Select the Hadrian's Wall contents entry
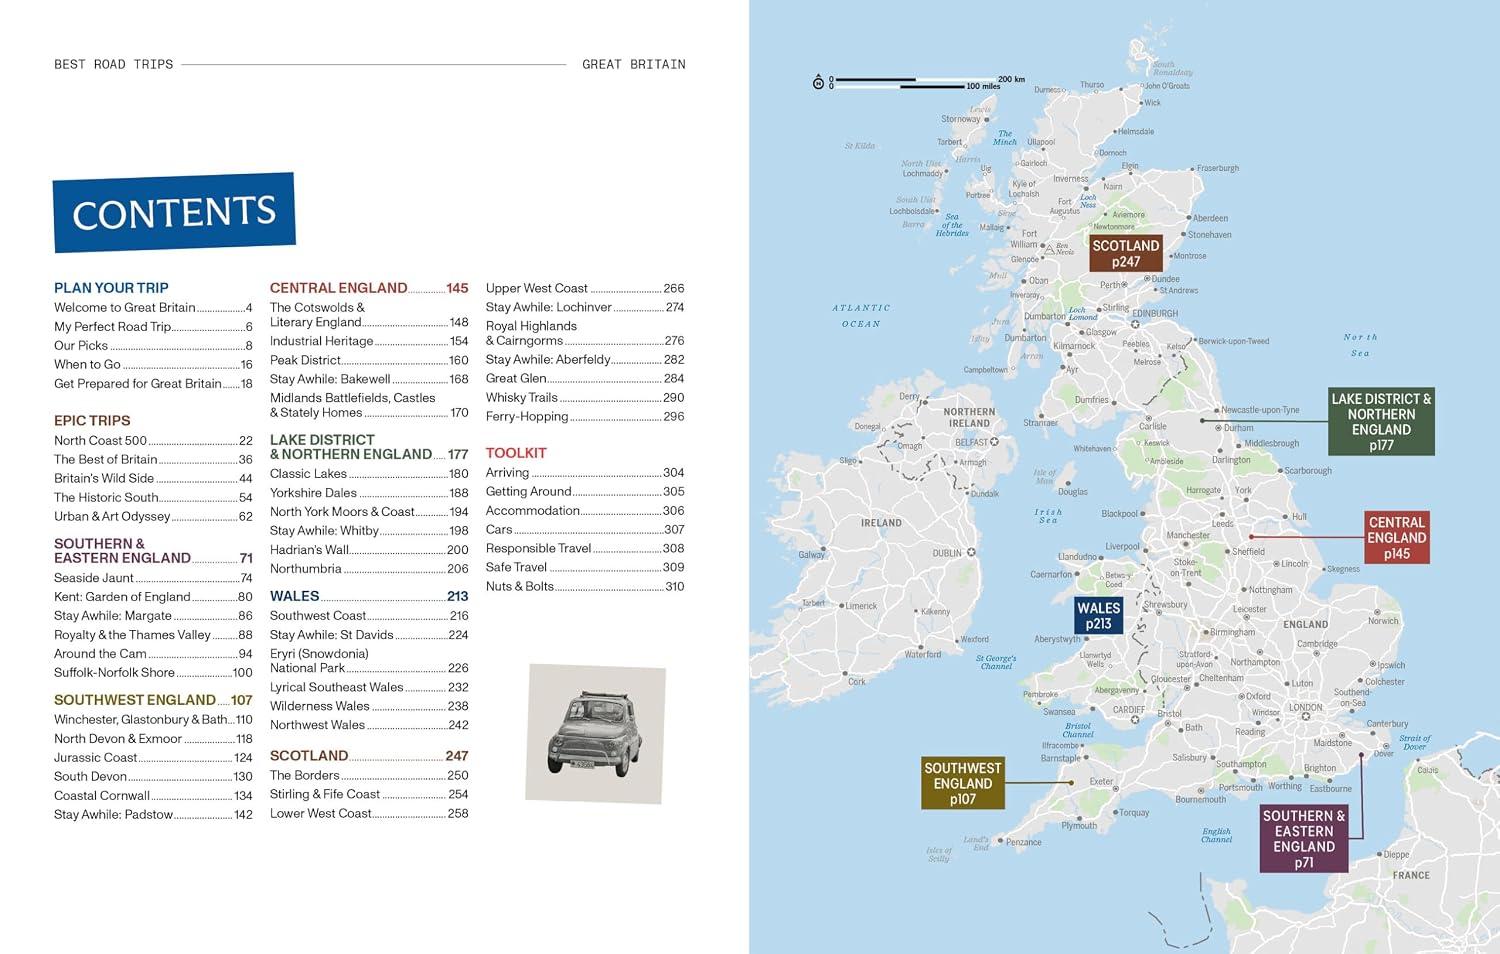This screenshot has width=1500, height=954. pos(369,550)
